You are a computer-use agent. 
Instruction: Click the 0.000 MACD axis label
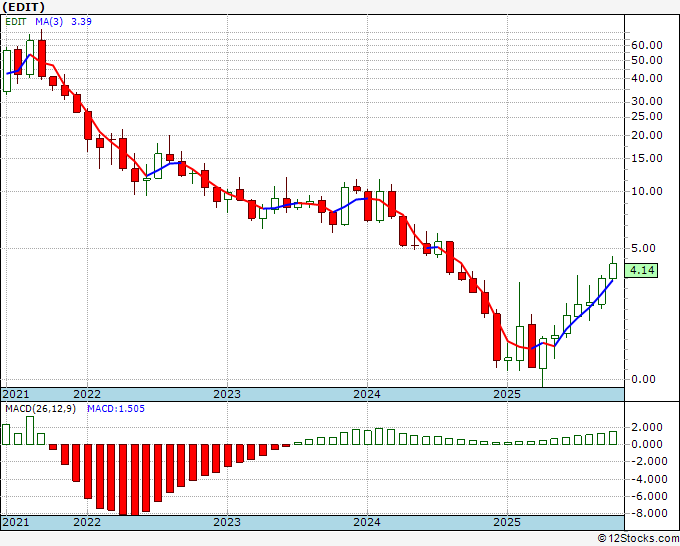[647, 445]
